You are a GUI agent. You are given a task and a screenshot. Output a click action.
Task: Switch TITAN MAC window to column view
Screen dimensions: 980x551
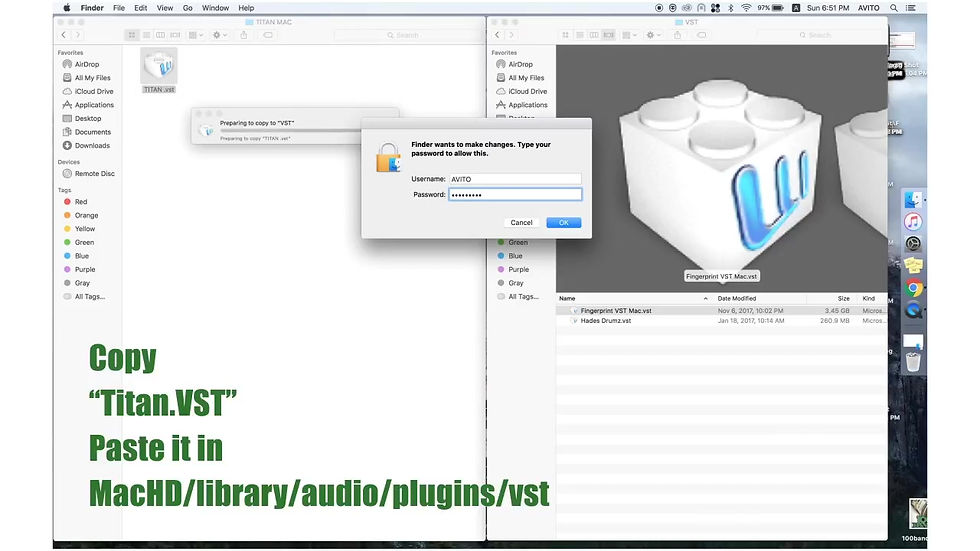[161, 35]
